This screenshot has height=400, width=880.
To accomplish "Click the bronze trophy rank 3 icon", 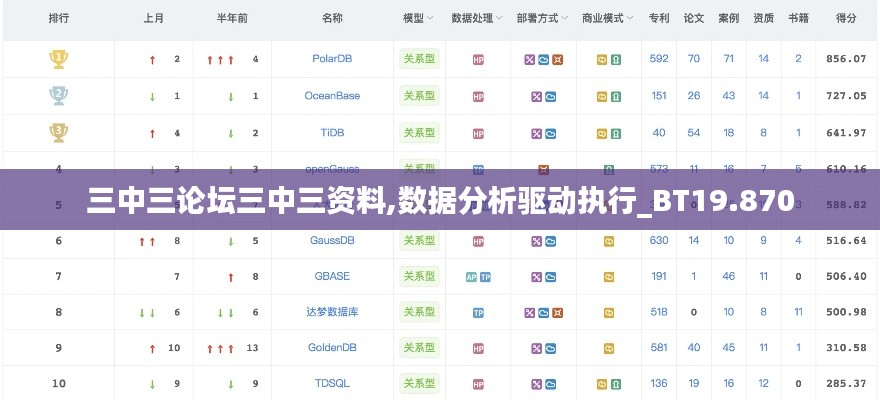I will [58, 133].
